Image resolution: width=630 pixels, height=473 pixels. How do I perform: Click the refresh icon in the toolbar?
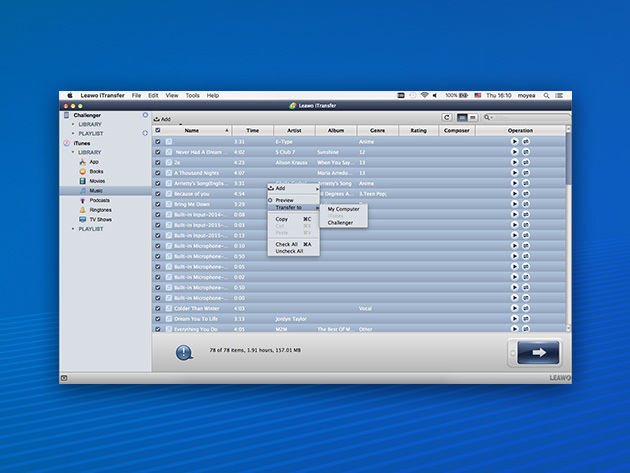pos(446,118)
